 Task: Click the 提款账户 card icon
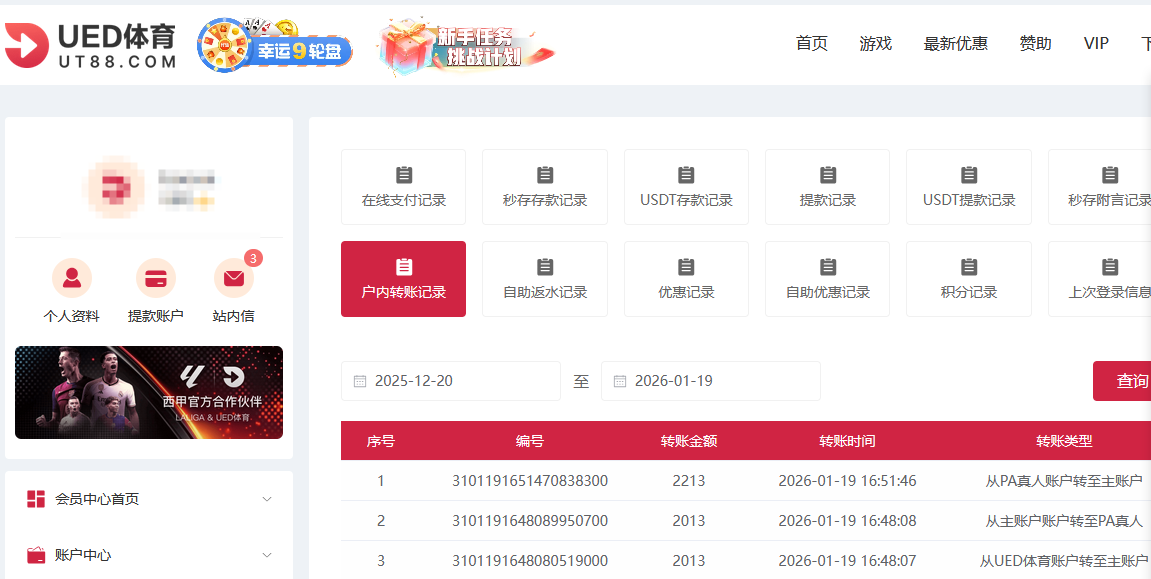(155, 278)
